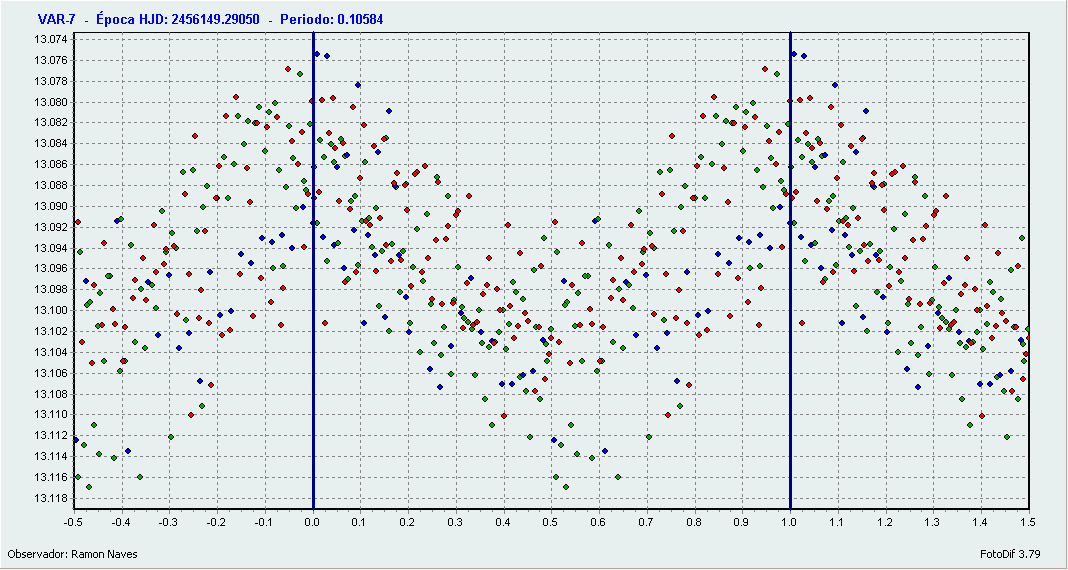Click the 1.5 phase axis label
Viewport: 1068px width, 570px height.
[x=1028, y=522]
